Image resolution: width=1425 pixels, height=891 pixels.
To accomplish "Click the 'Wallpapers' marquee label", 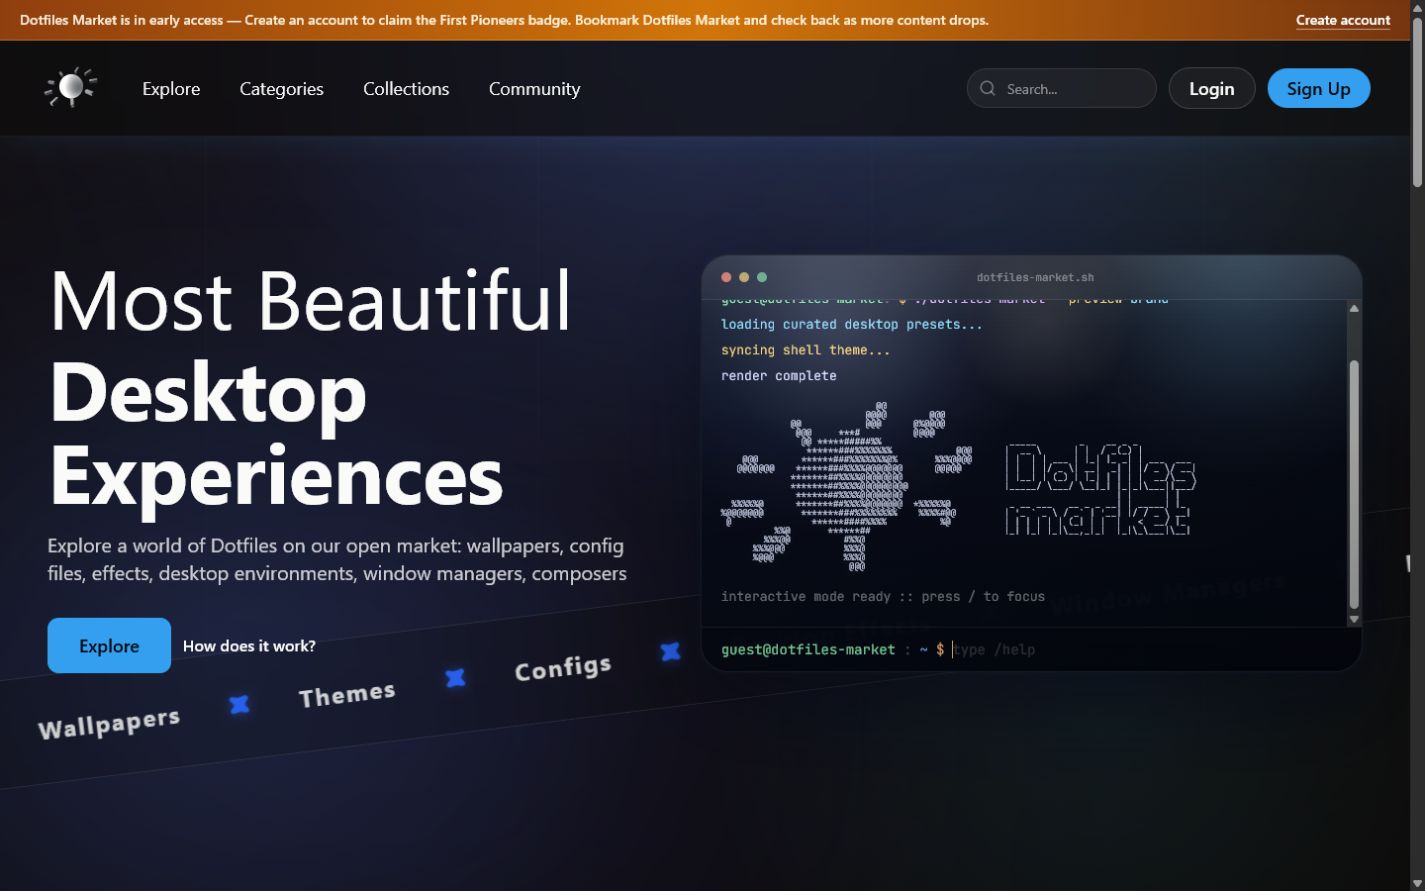I will coord(109,722).
